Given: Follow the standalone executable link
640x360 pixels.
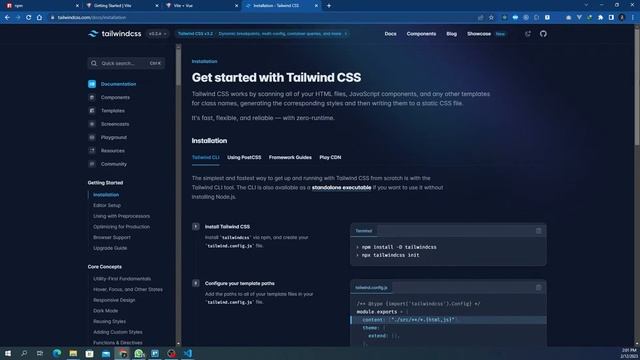Looking at the screenshot, I should click(342, 188).
